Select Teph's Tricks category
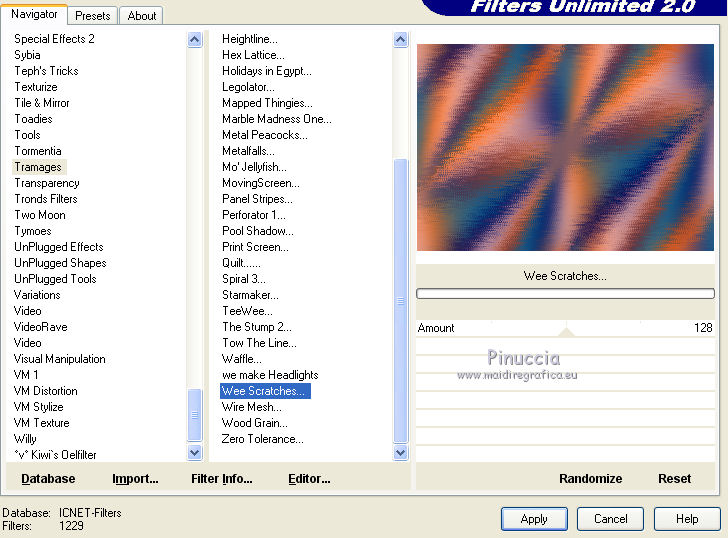This screenshot has width=728, height=538. click(x=46, y=71)
